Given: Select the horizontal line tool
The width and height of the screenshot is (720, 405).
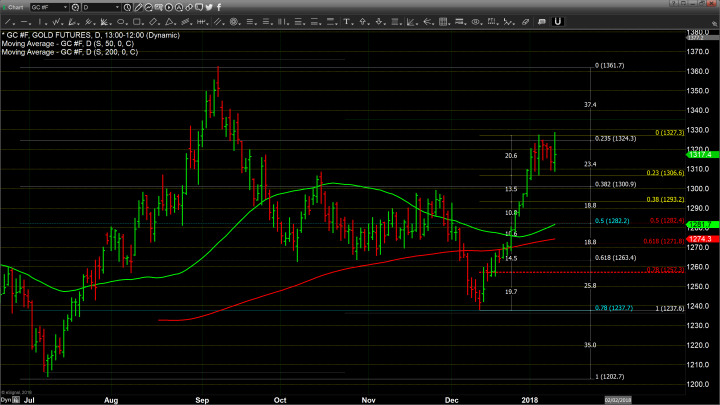Looking at the screenshot, I should point(24,22).
